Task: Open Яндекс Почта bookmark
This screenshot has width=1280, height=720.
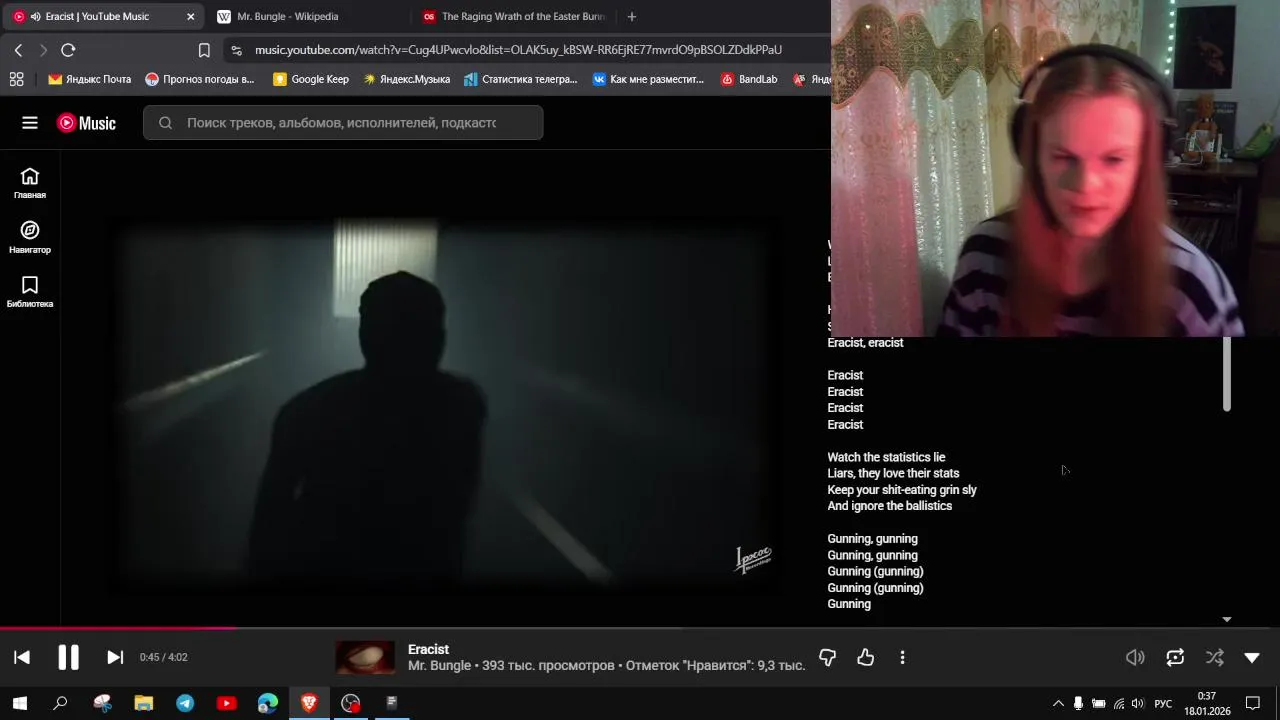Action: [89, 79]
